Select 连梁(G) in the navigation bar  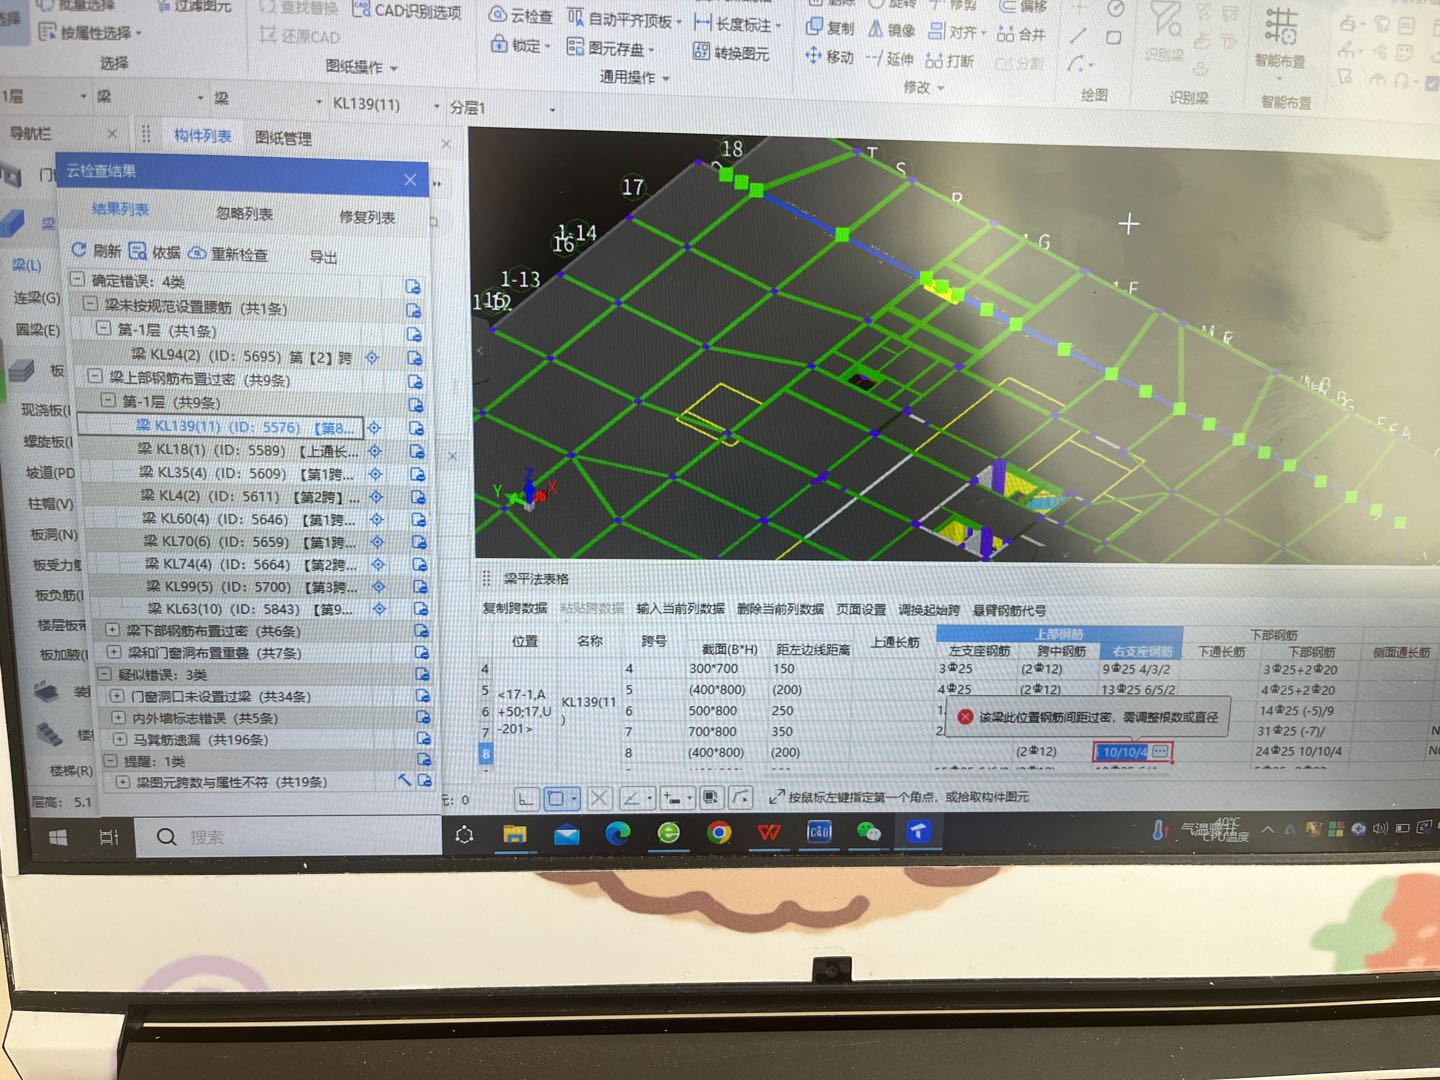point(37,298)
